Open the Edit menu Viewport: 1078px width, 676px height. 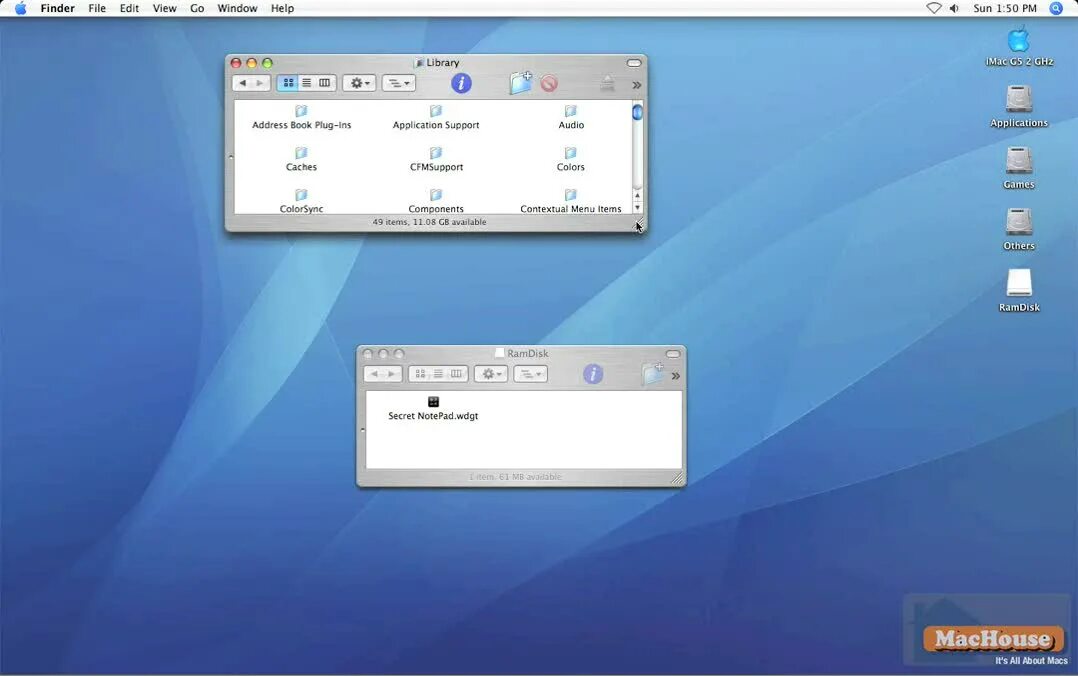(x=129, y=8)
